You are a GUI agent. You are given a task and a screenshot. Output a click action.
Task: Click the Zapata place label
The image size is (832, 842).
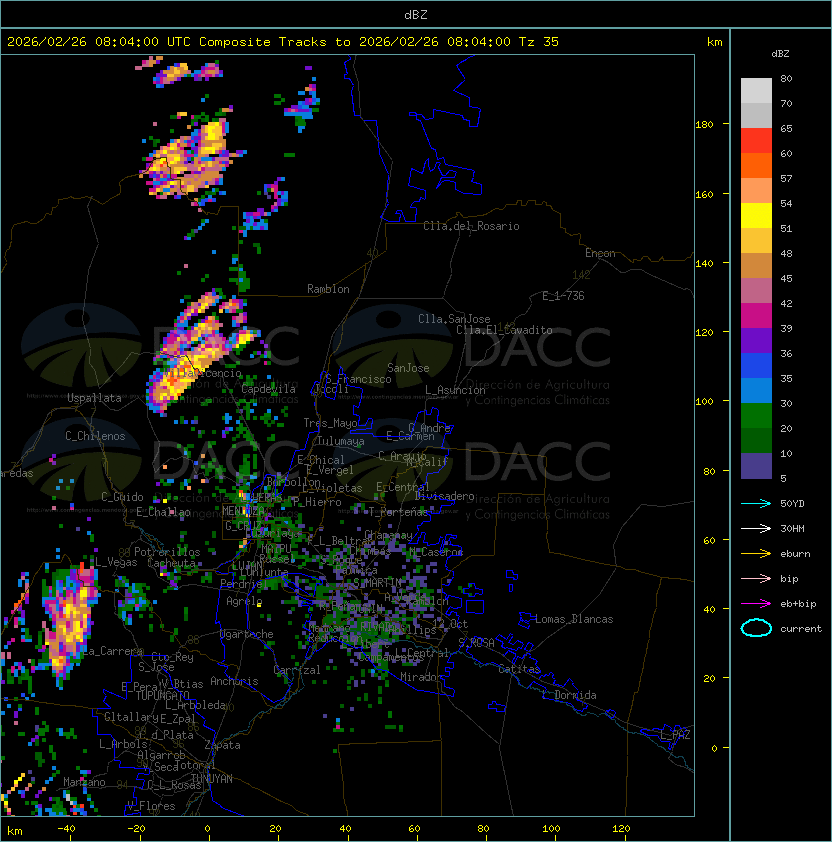click(x=222, y=745)
